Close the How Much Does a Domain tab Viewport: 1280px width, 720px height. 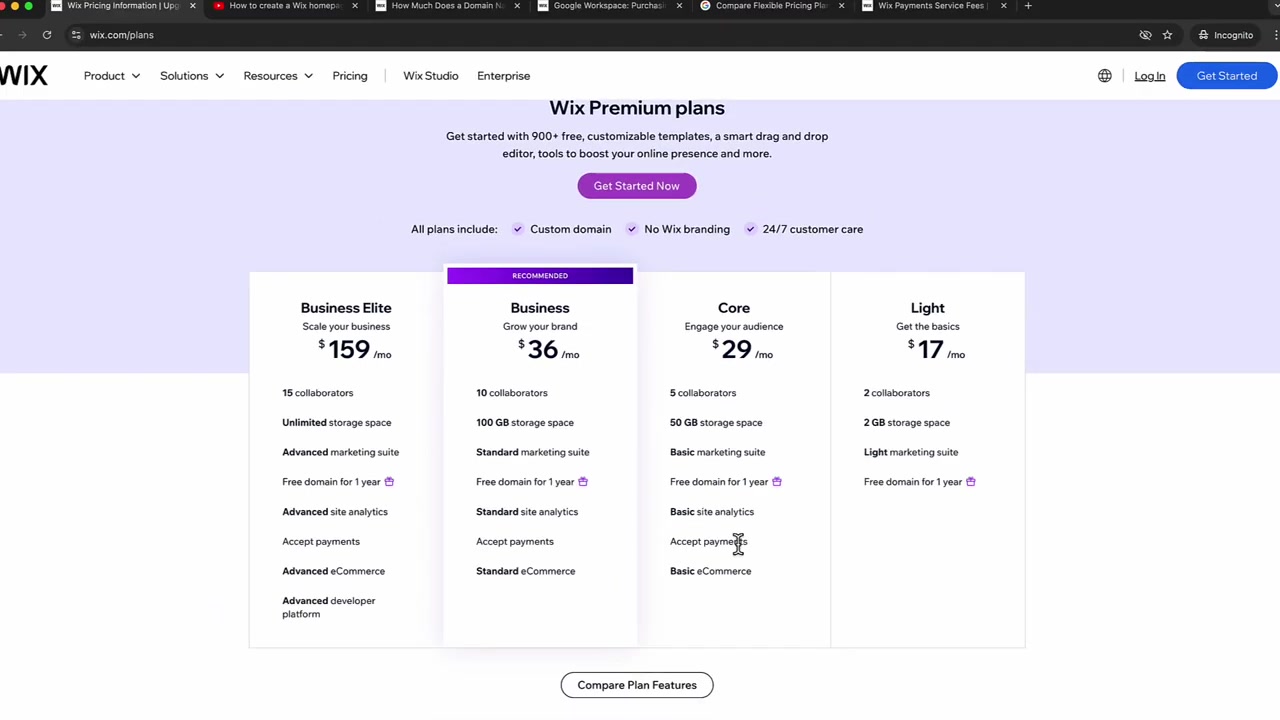516,6
